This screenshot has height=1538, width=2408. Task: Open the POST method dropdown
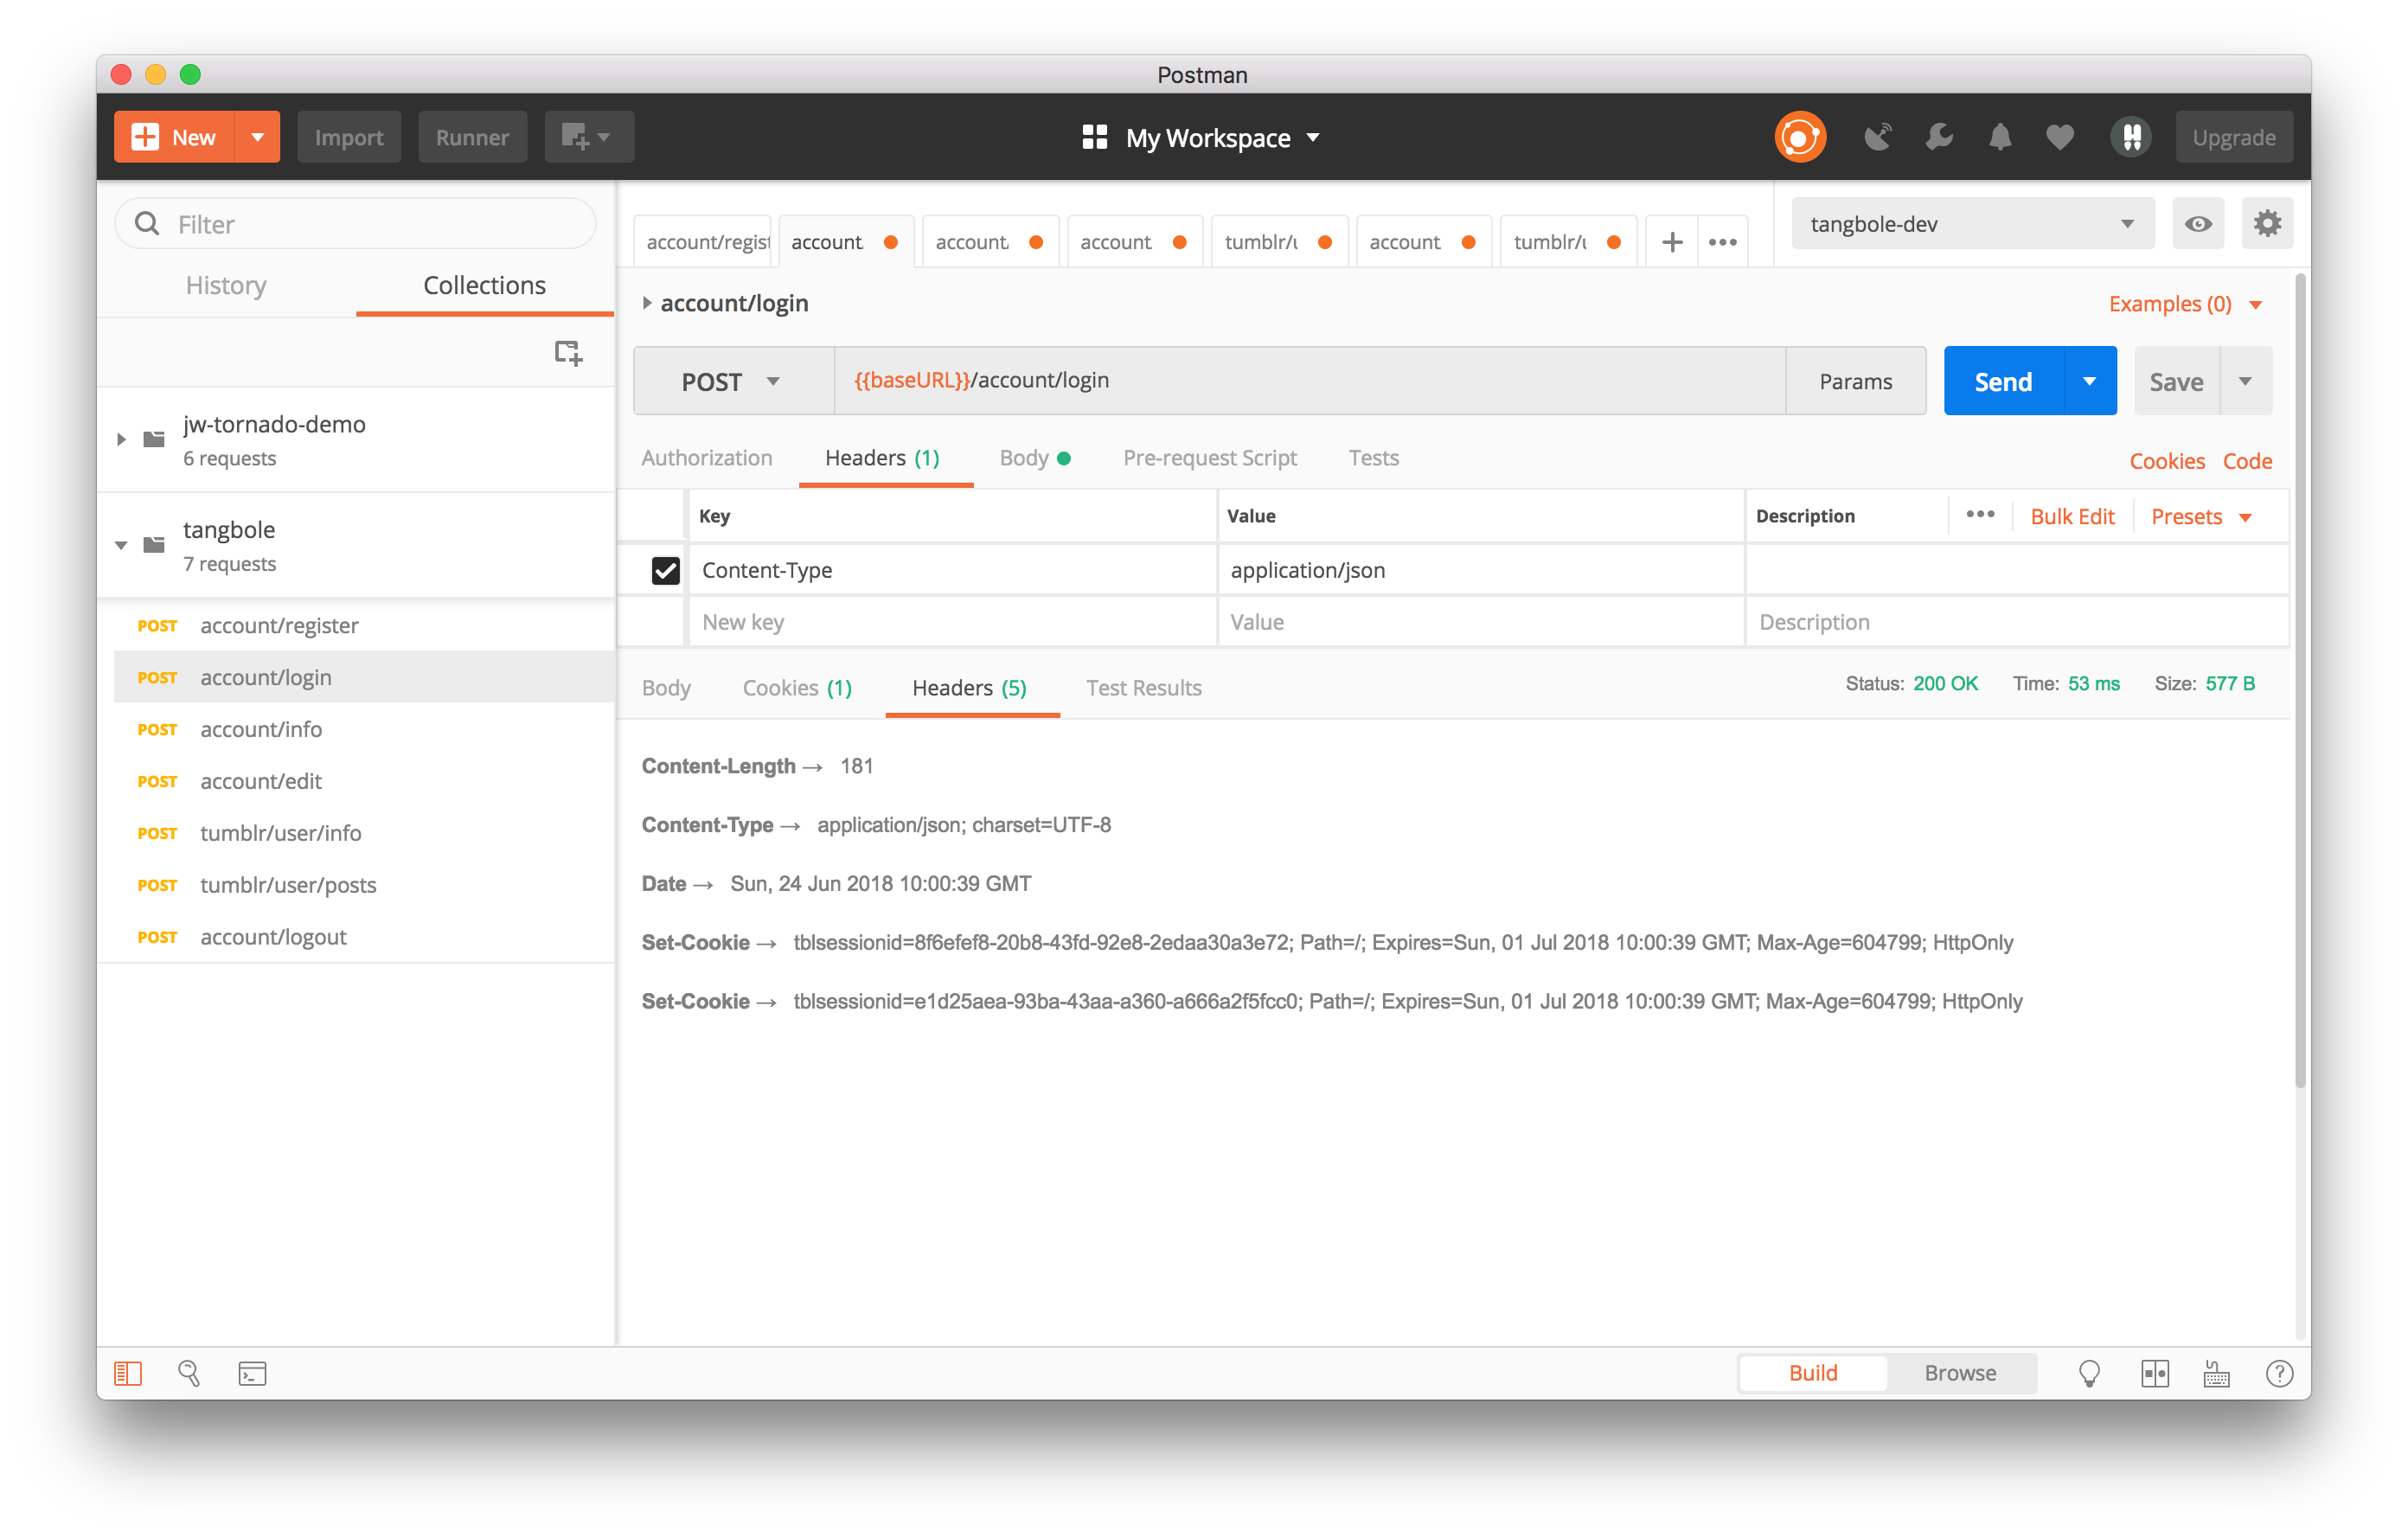pos(733,380)
